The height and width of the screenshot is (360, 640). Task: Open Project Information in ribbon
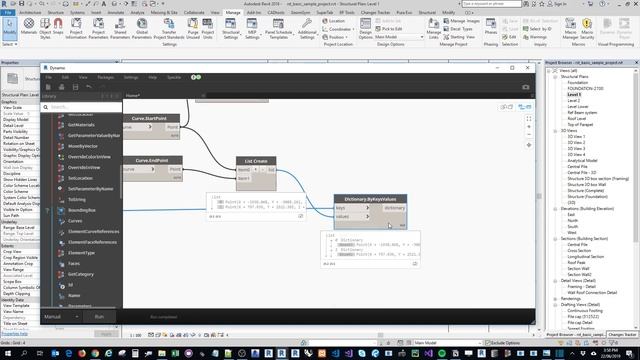pyautogui.click(x=76, y=29)
